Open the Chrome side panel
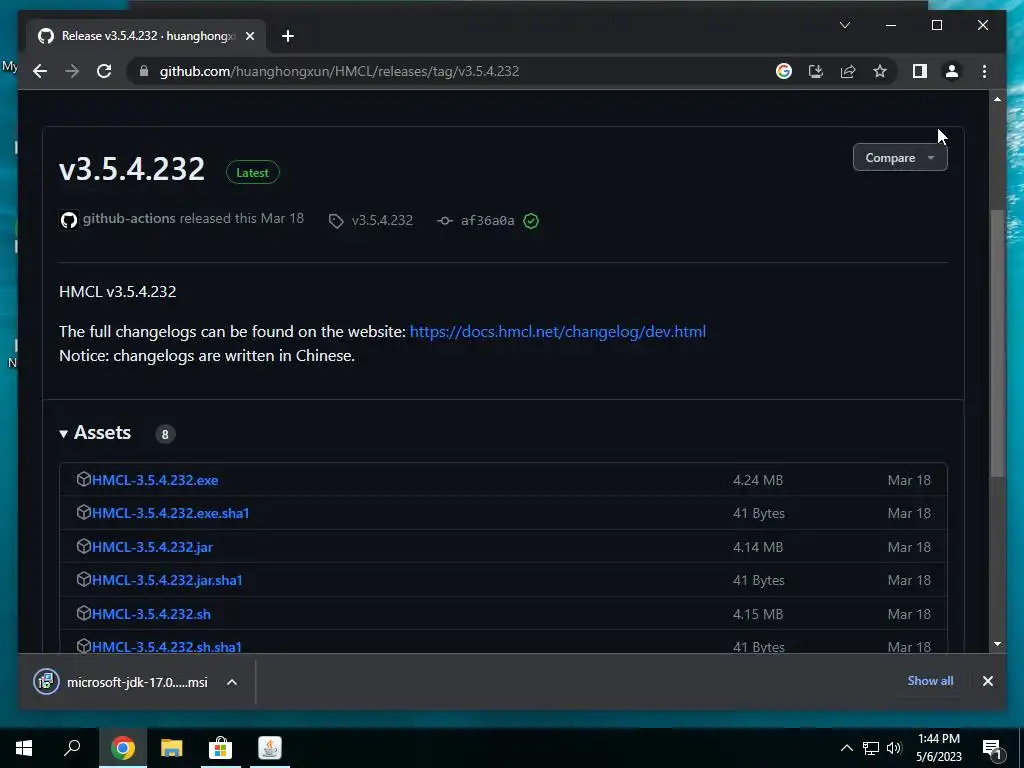 click(x=920, y=71)
